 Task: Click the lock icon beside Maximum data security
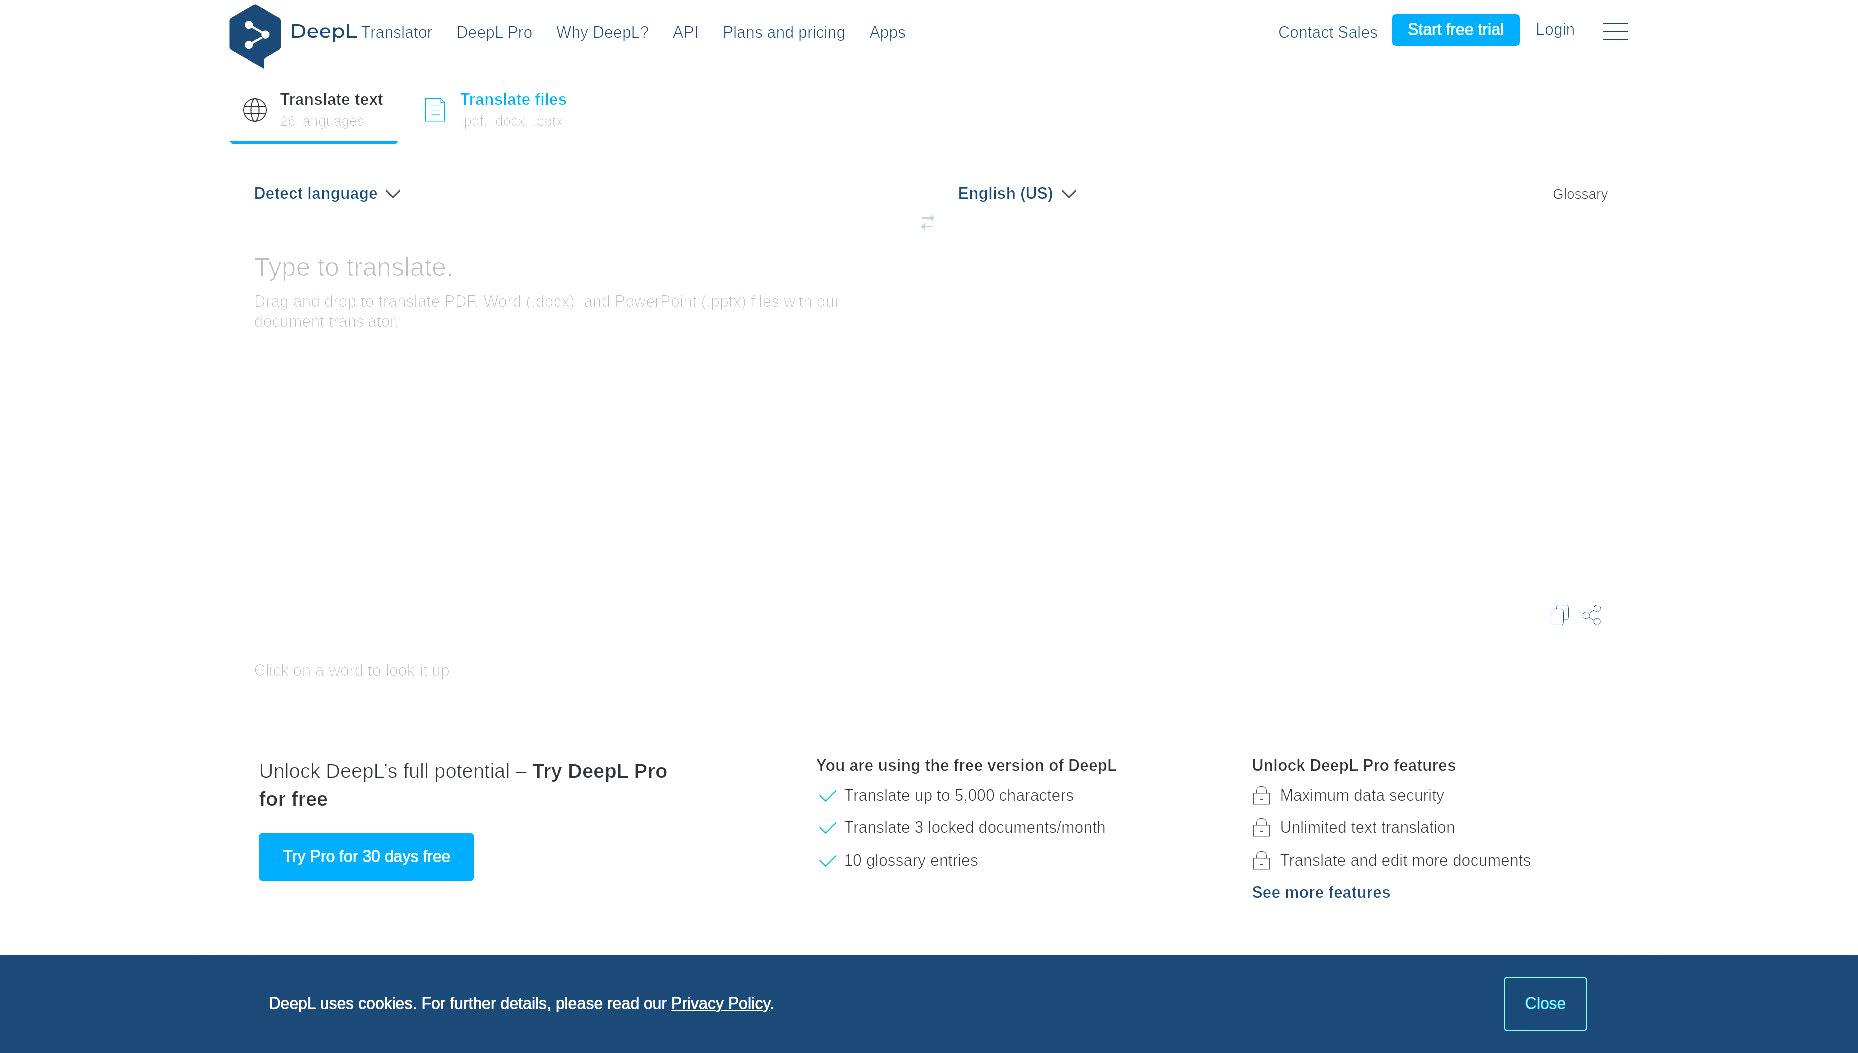pyautogui.click(x=1261, y=796)
